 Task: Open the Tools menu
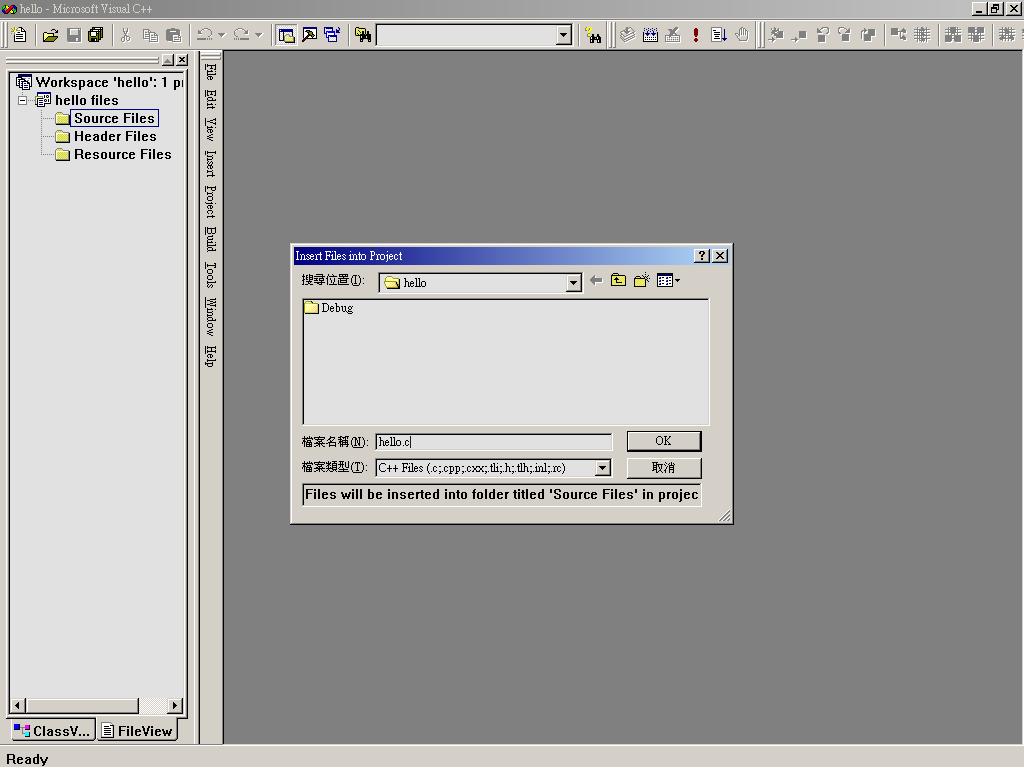(210, 275)
